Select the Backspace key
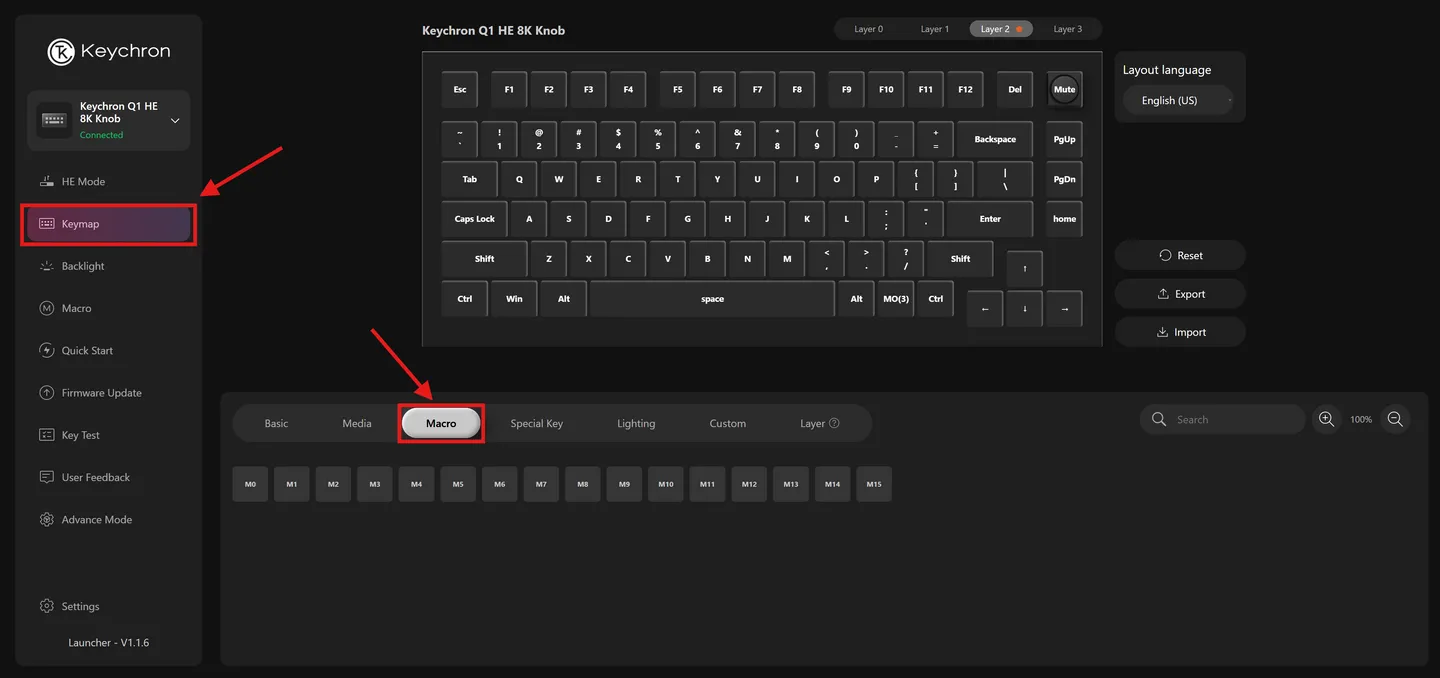The image size is (1440, 678). tap(995, 139)
